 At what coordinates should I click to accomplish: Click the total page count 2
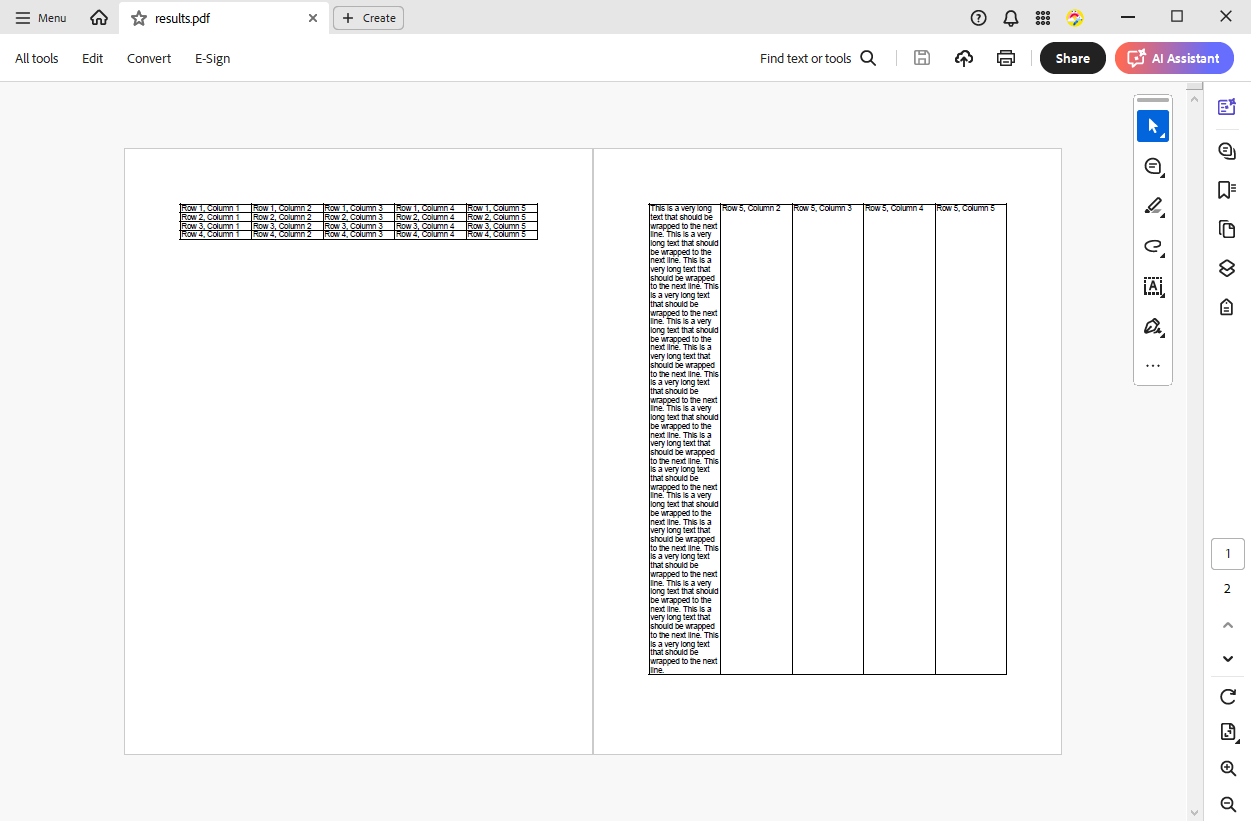(1228, 589)
